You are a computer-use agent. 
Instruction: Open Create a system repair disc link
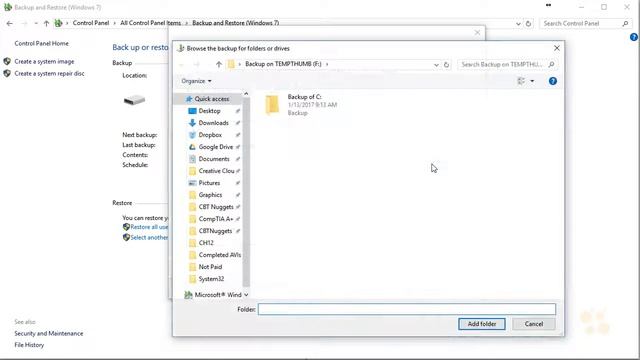point(49,73)
